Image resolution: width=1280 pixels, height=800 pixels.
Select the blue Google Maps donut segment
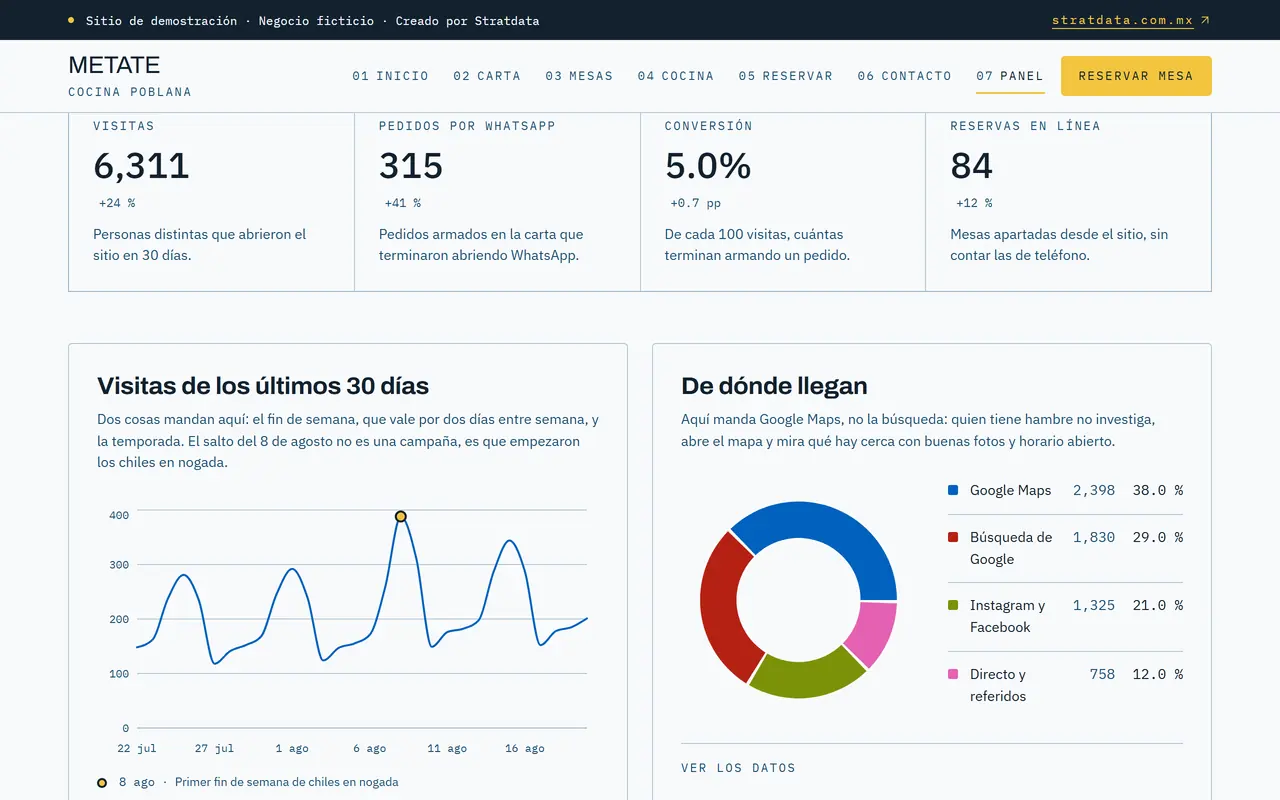coord(830,525)
